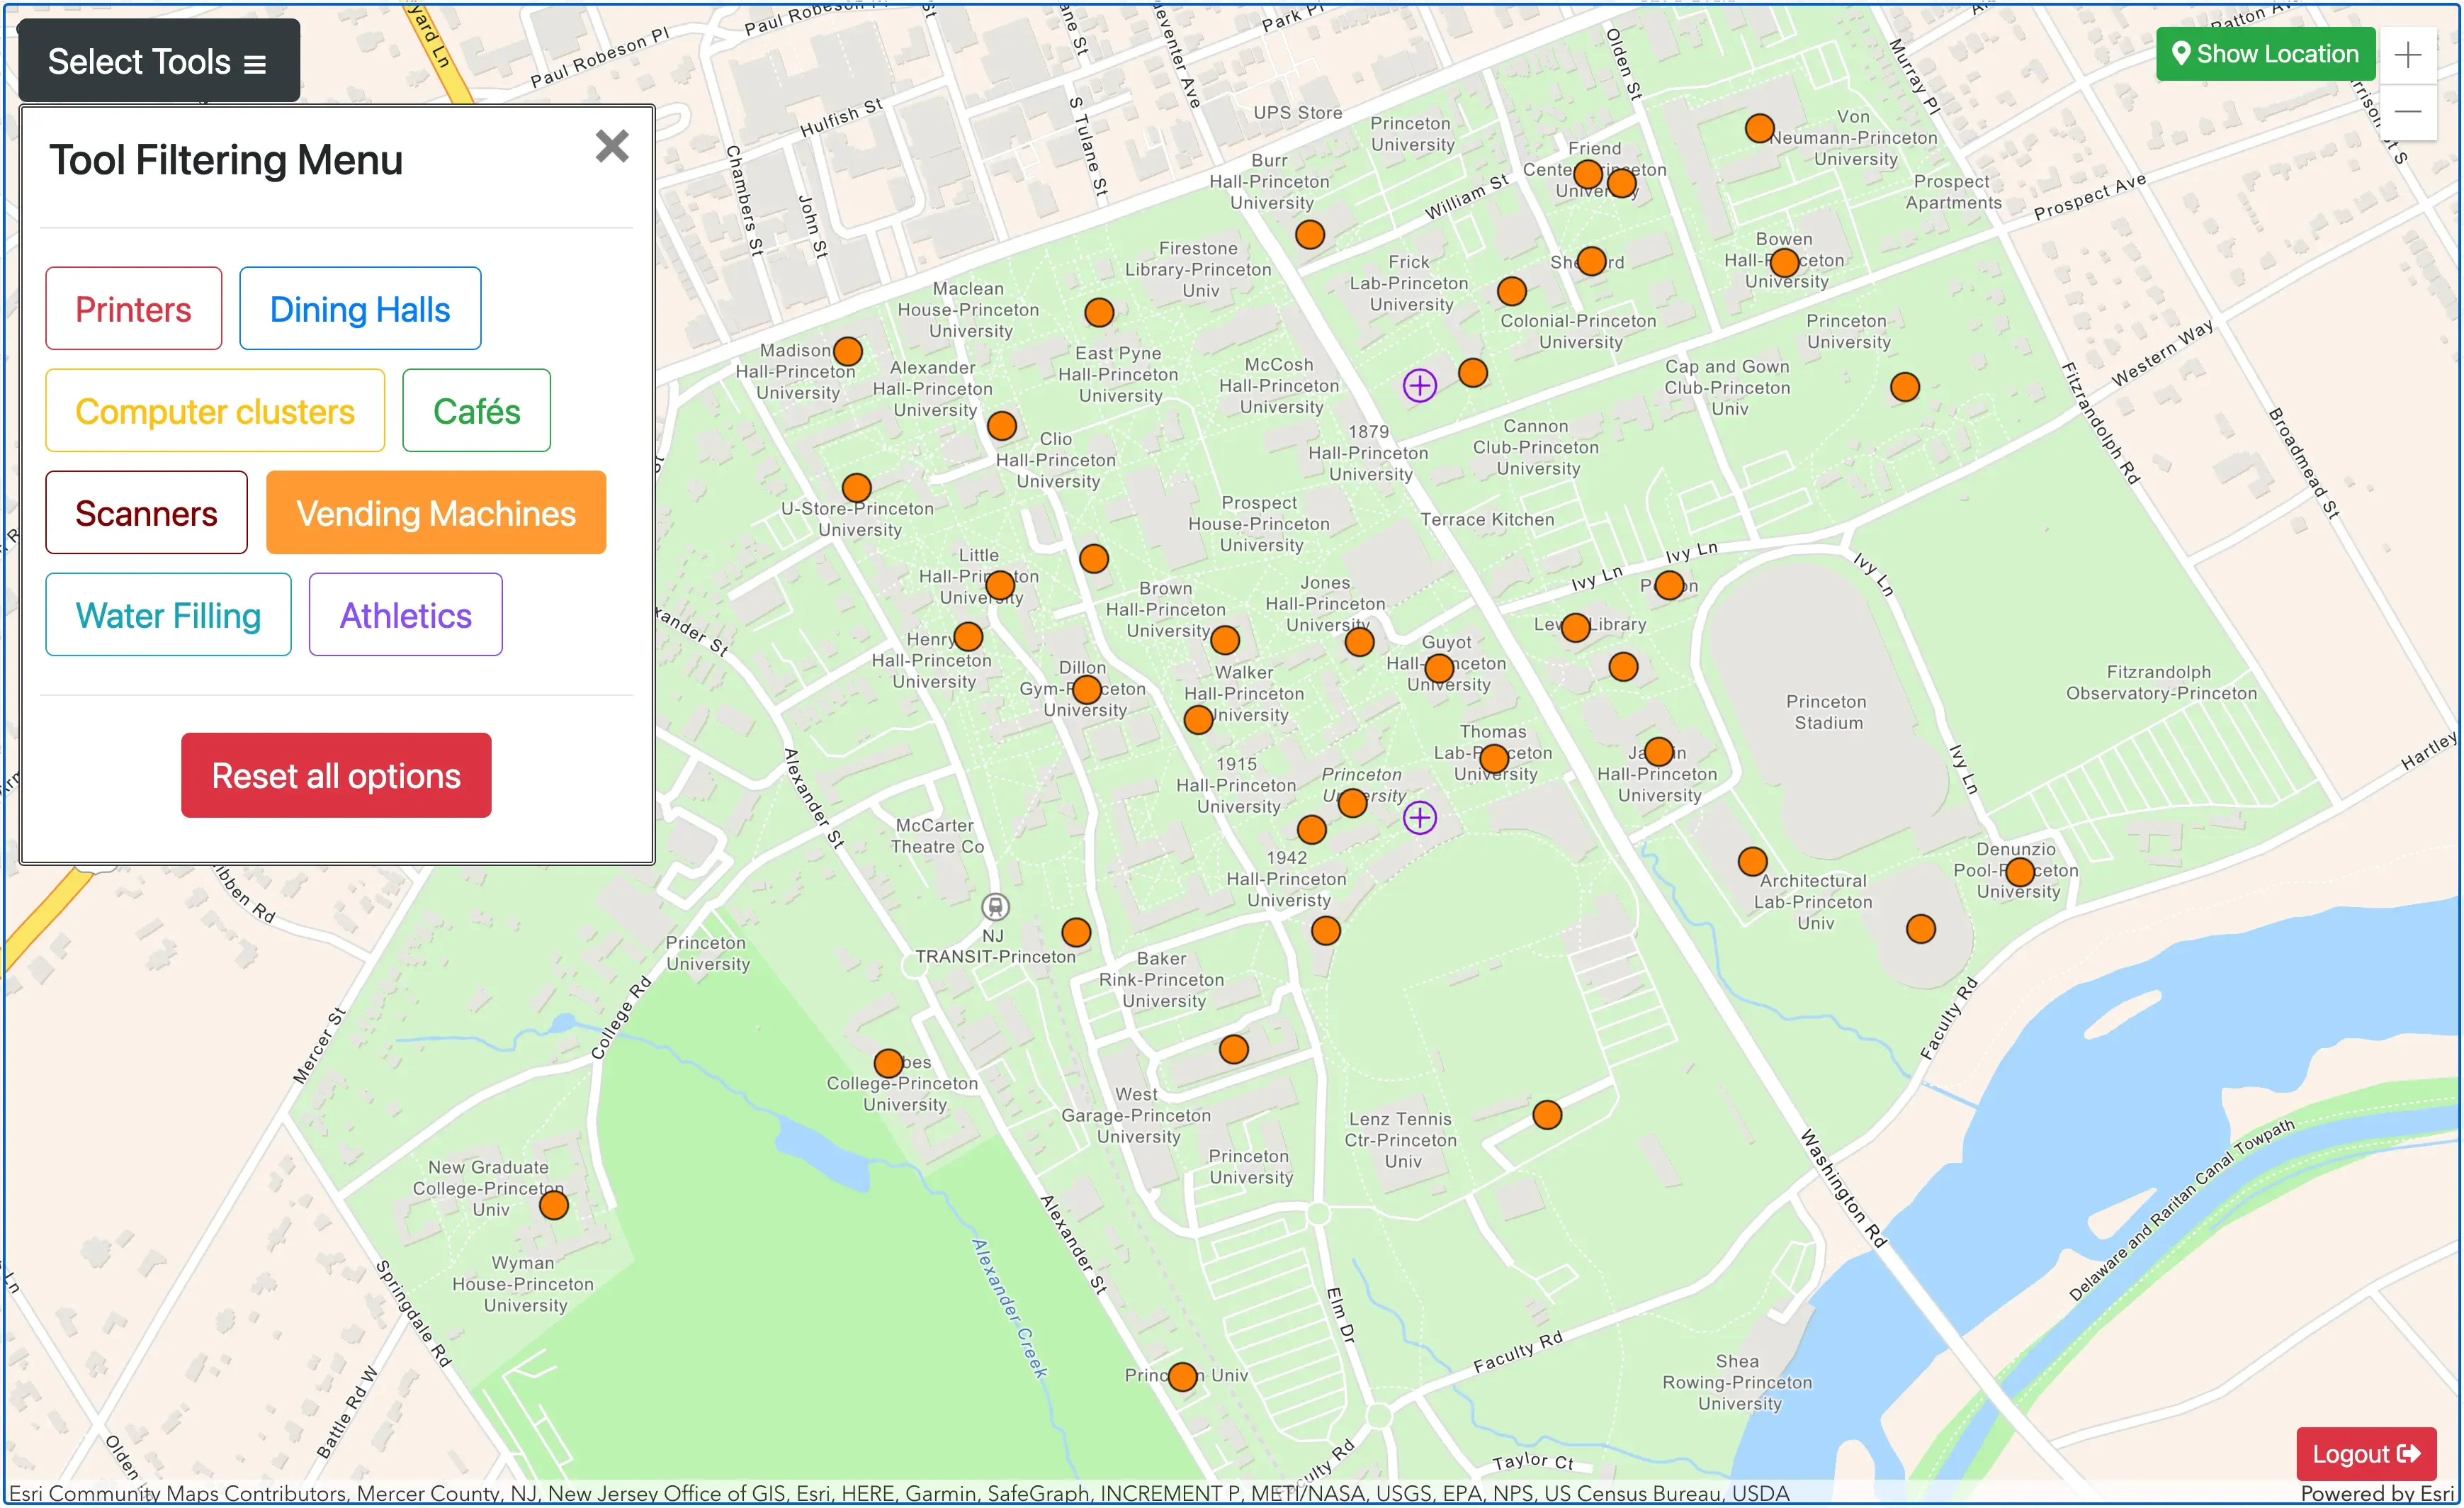
Task: Click the NJ Transit station icon
Action: (994, 907)
